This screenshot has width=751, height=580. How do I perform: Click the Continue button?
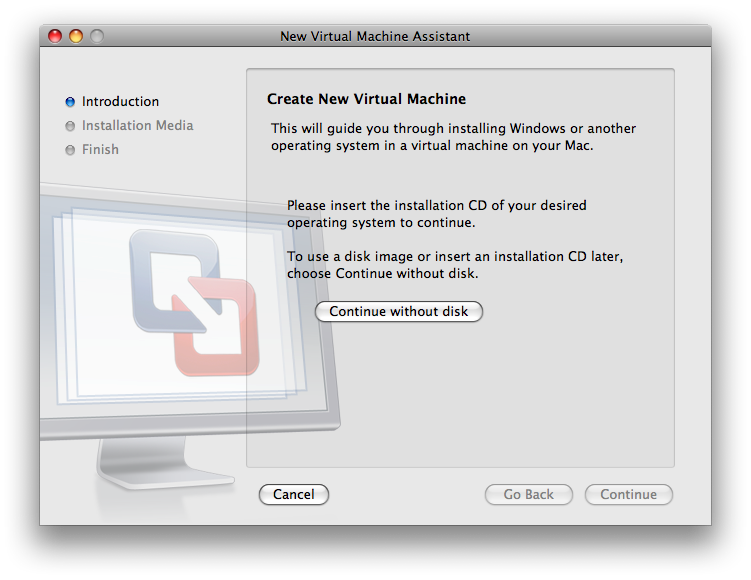[628, 494]
